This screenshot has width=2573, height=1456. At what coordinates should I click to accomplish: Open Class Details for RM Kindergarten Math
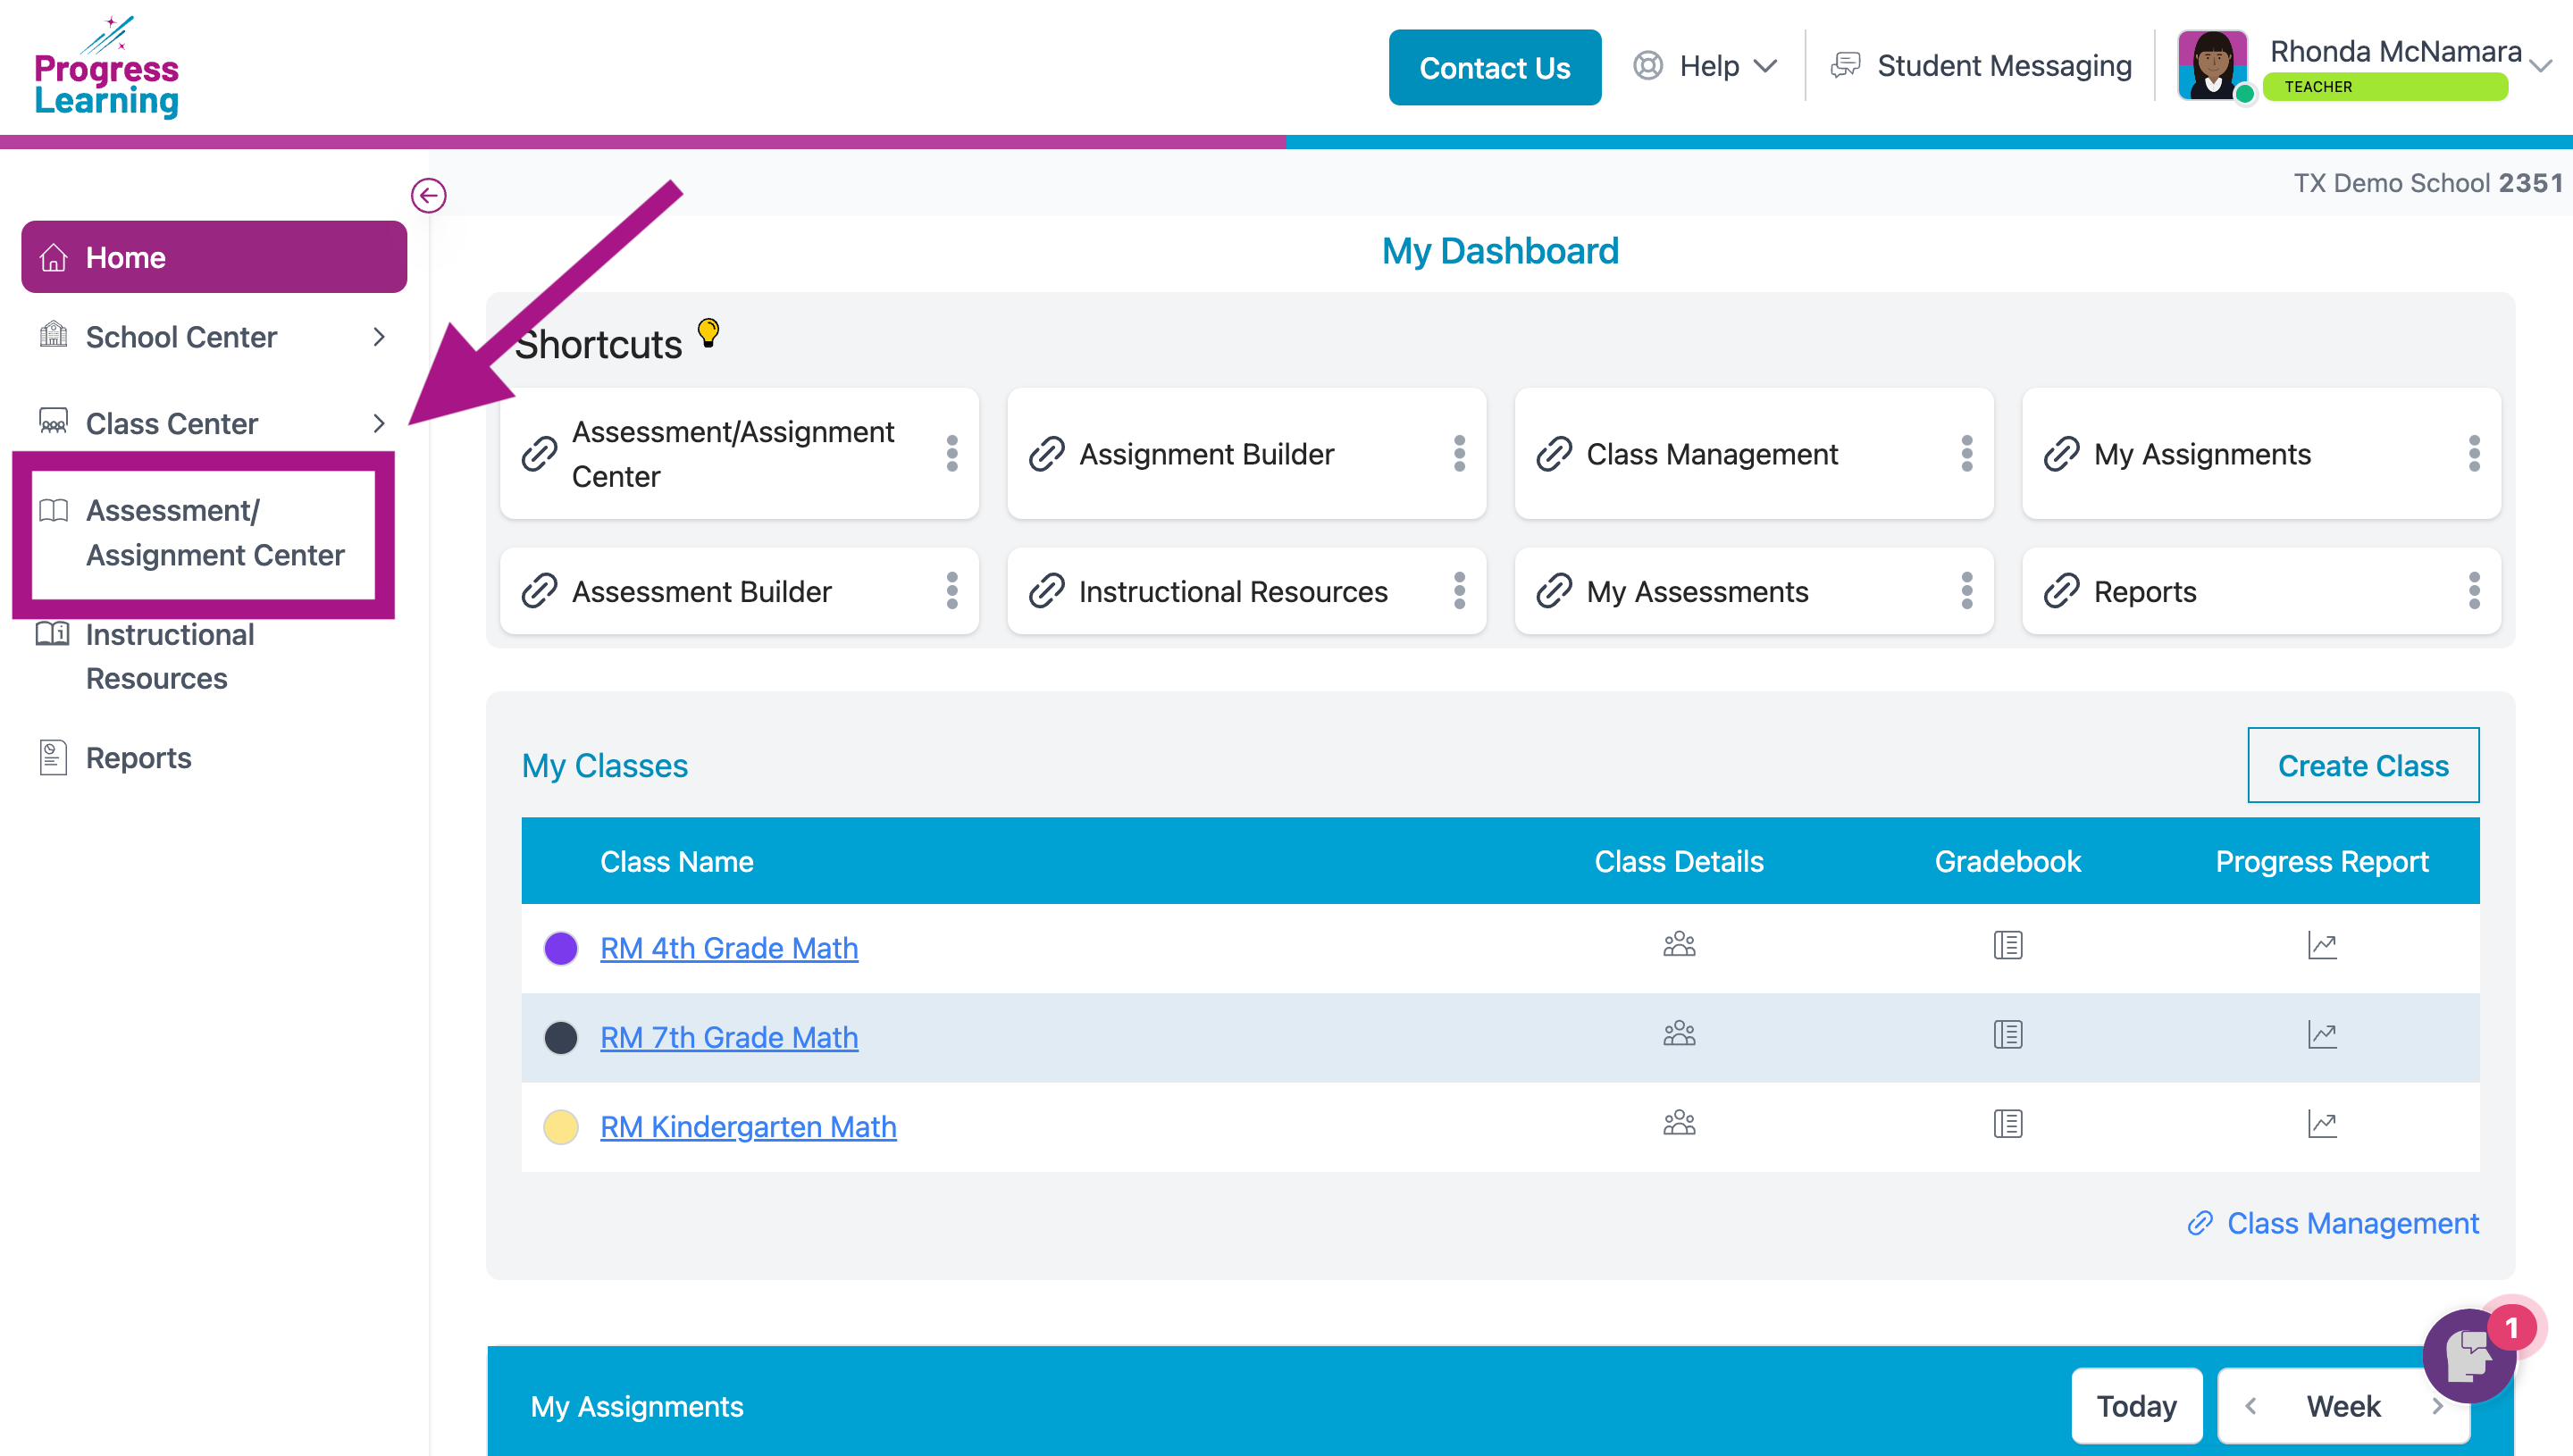point(1679,1123)
